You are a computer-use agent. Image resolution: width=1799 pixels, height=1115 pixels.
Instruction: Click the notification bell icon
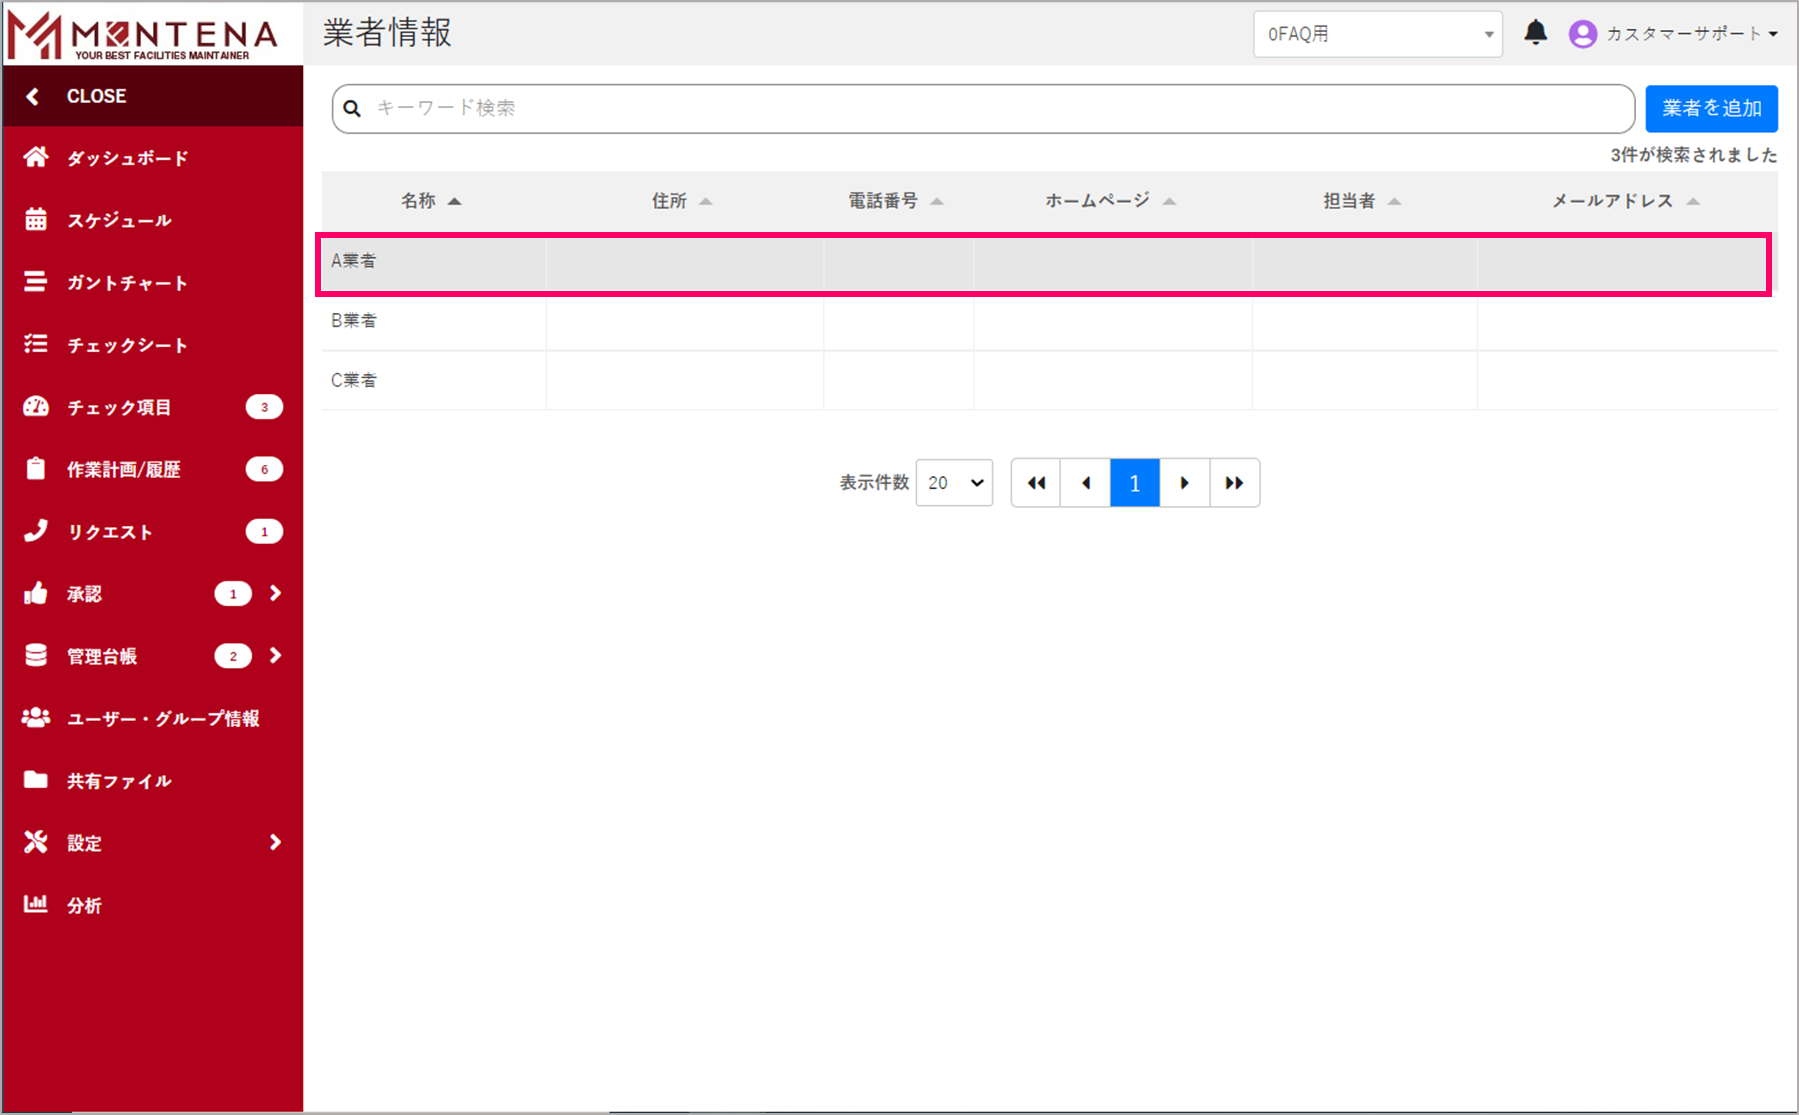1535,33
